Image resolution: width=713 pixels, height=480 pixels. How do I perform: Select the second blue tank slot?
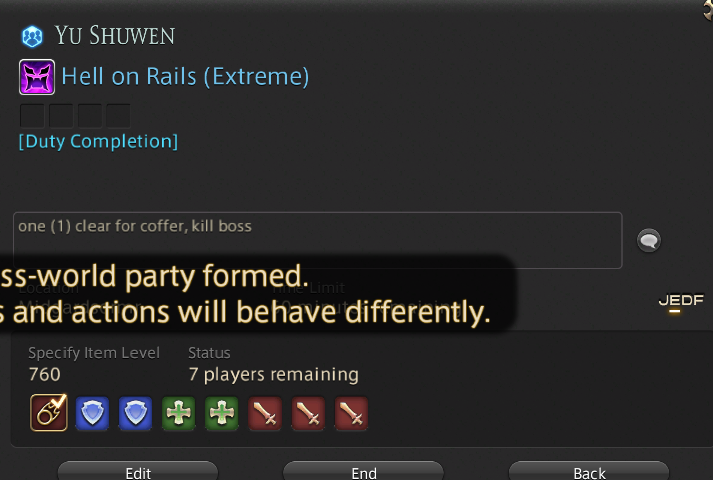[x=136, y=413]
